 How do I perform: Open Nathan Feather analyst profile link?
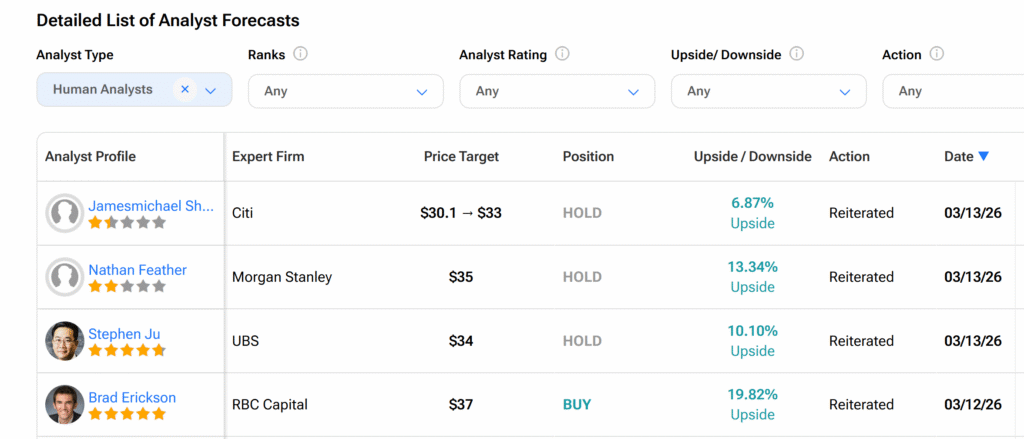[x=137, y=270]
